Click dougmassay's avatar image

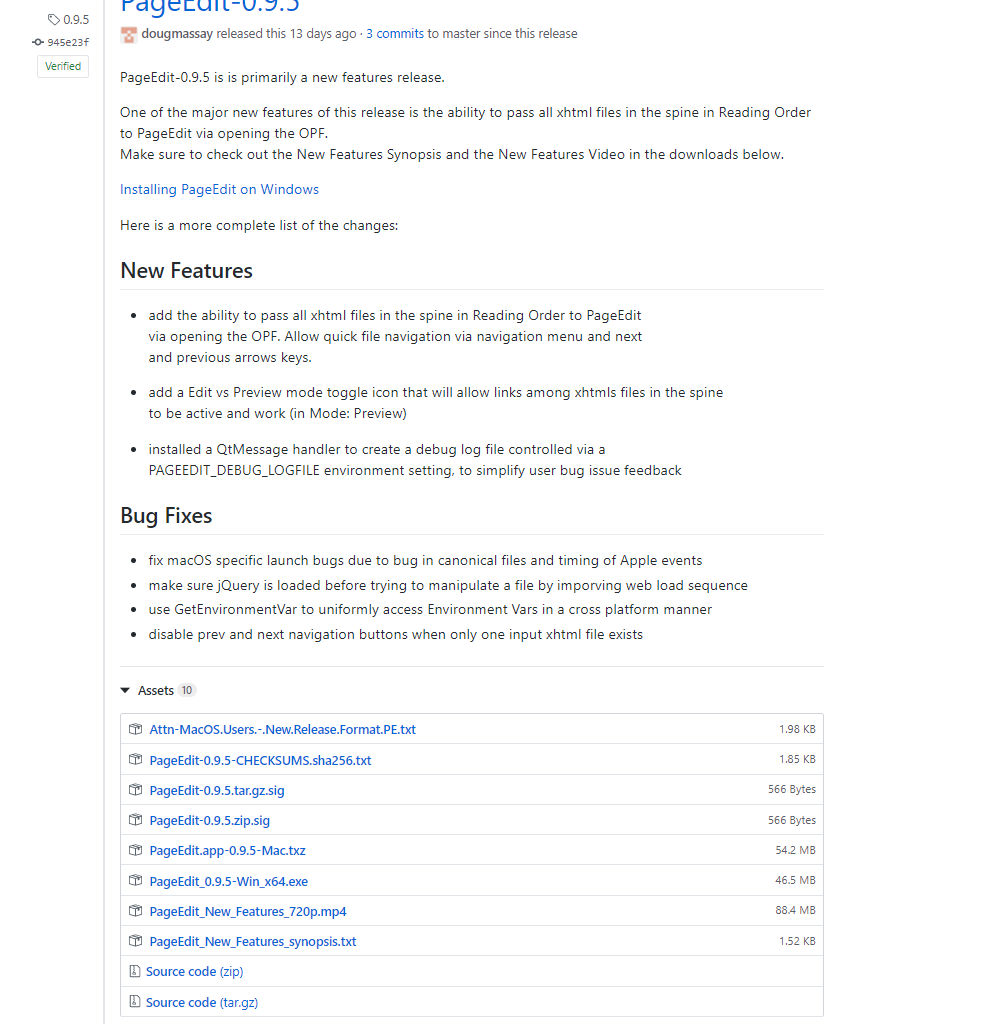pyautogui.click(x=129, y=34)
